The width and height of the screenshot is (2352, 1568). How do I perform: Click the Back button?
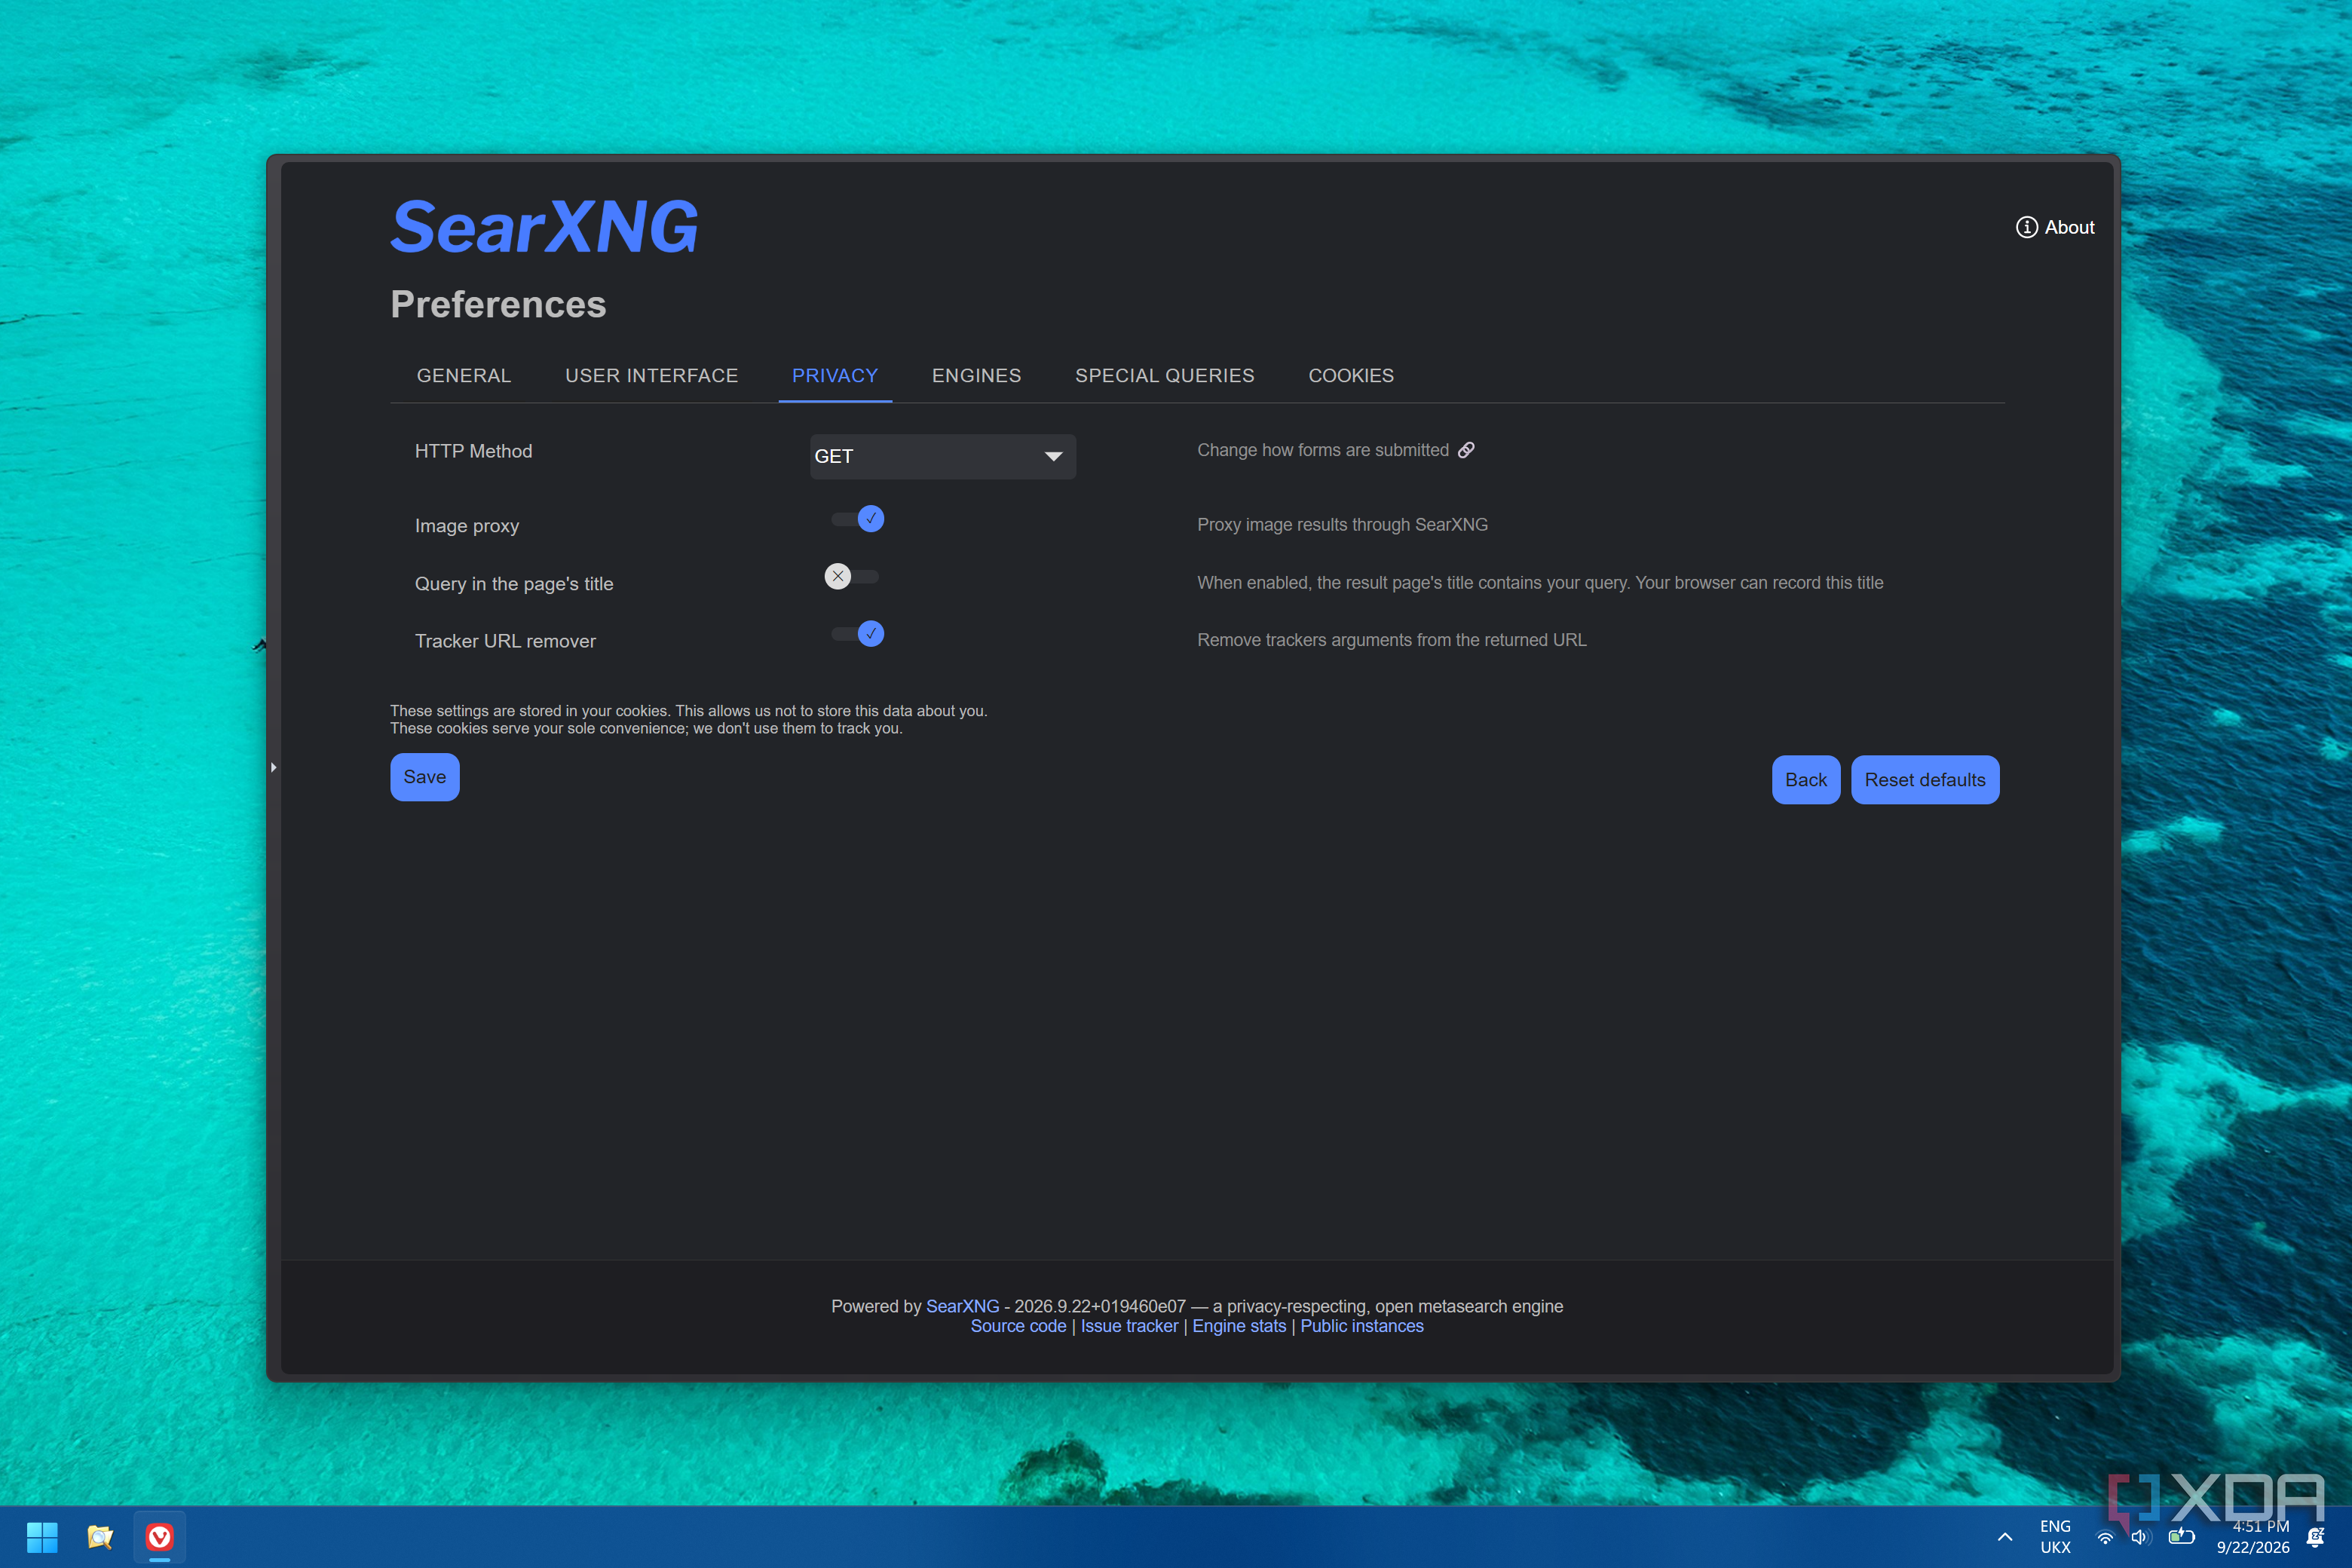[x=1806, y=779]
